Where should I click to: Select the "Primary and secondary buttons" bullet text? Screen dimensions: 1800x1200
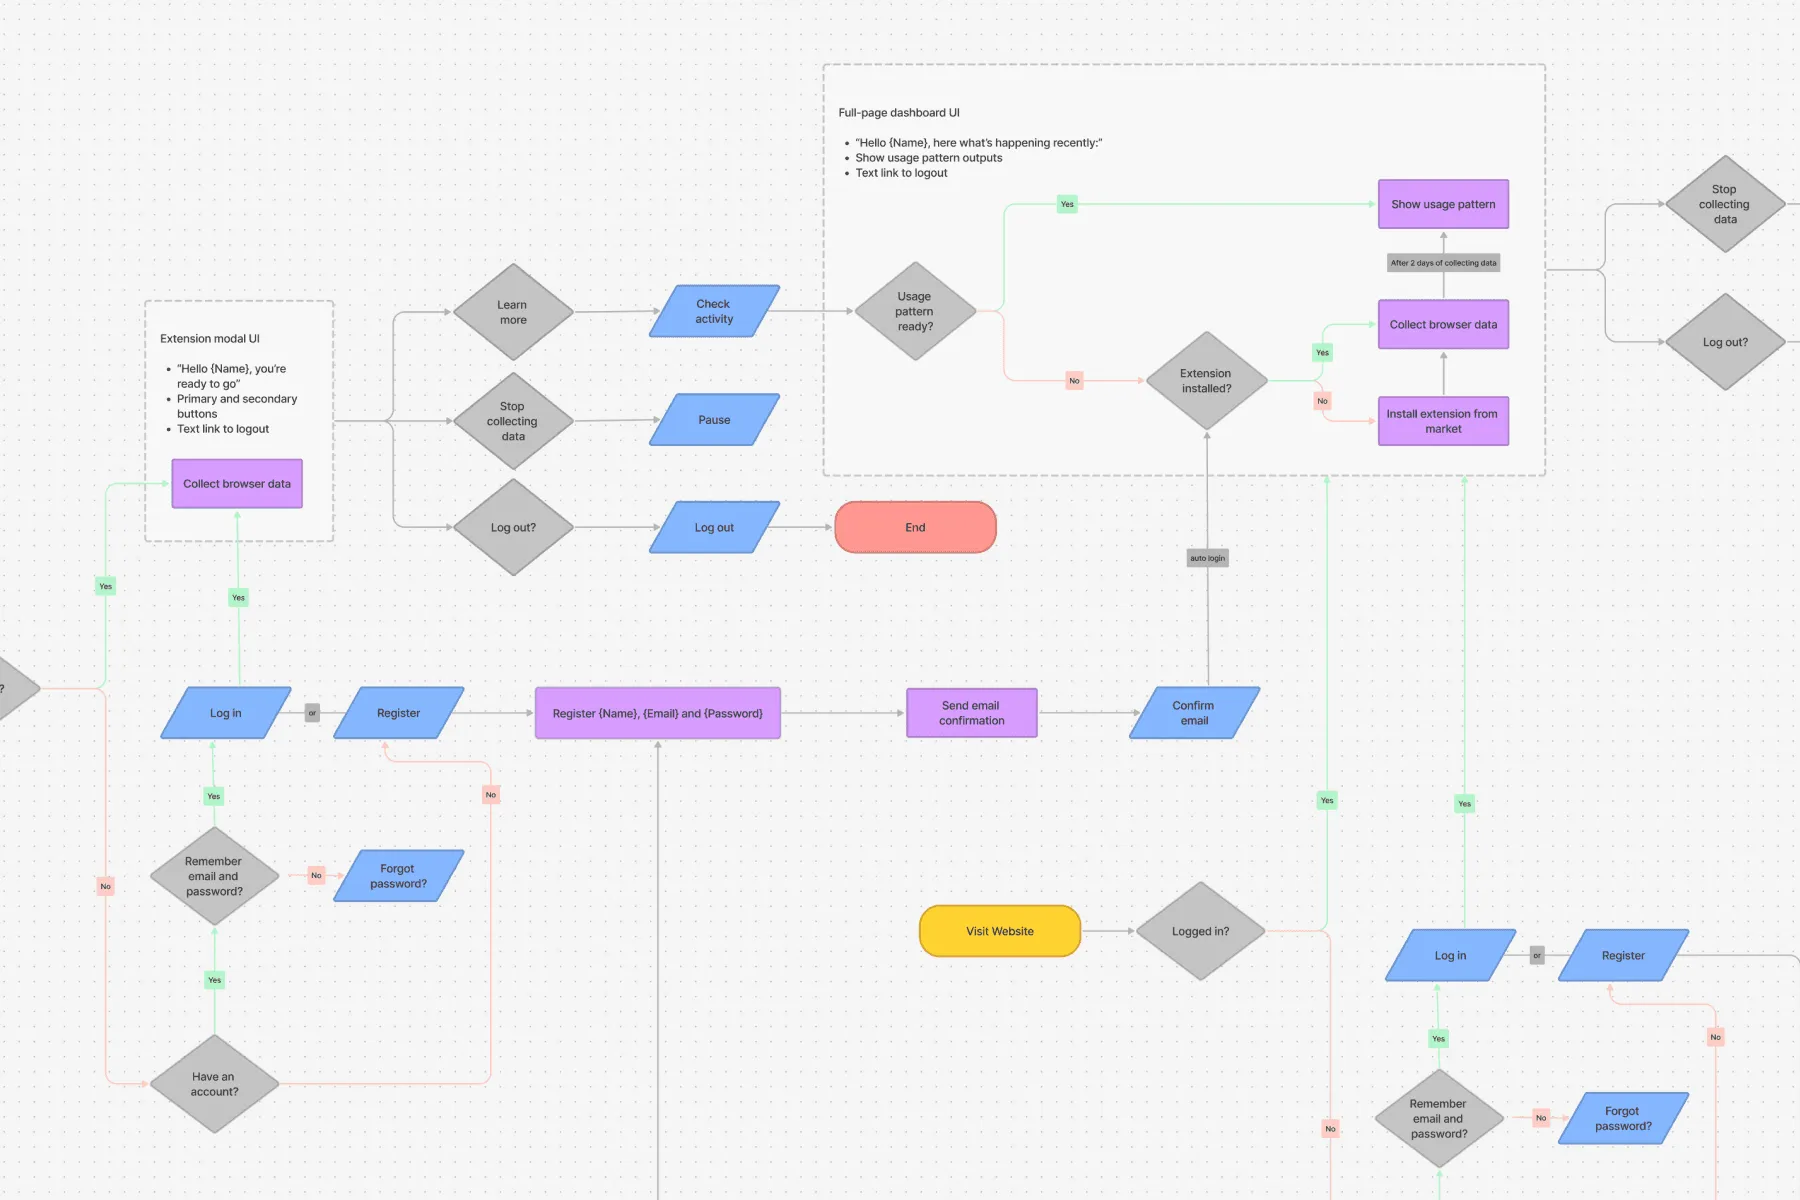coord(237,406)
